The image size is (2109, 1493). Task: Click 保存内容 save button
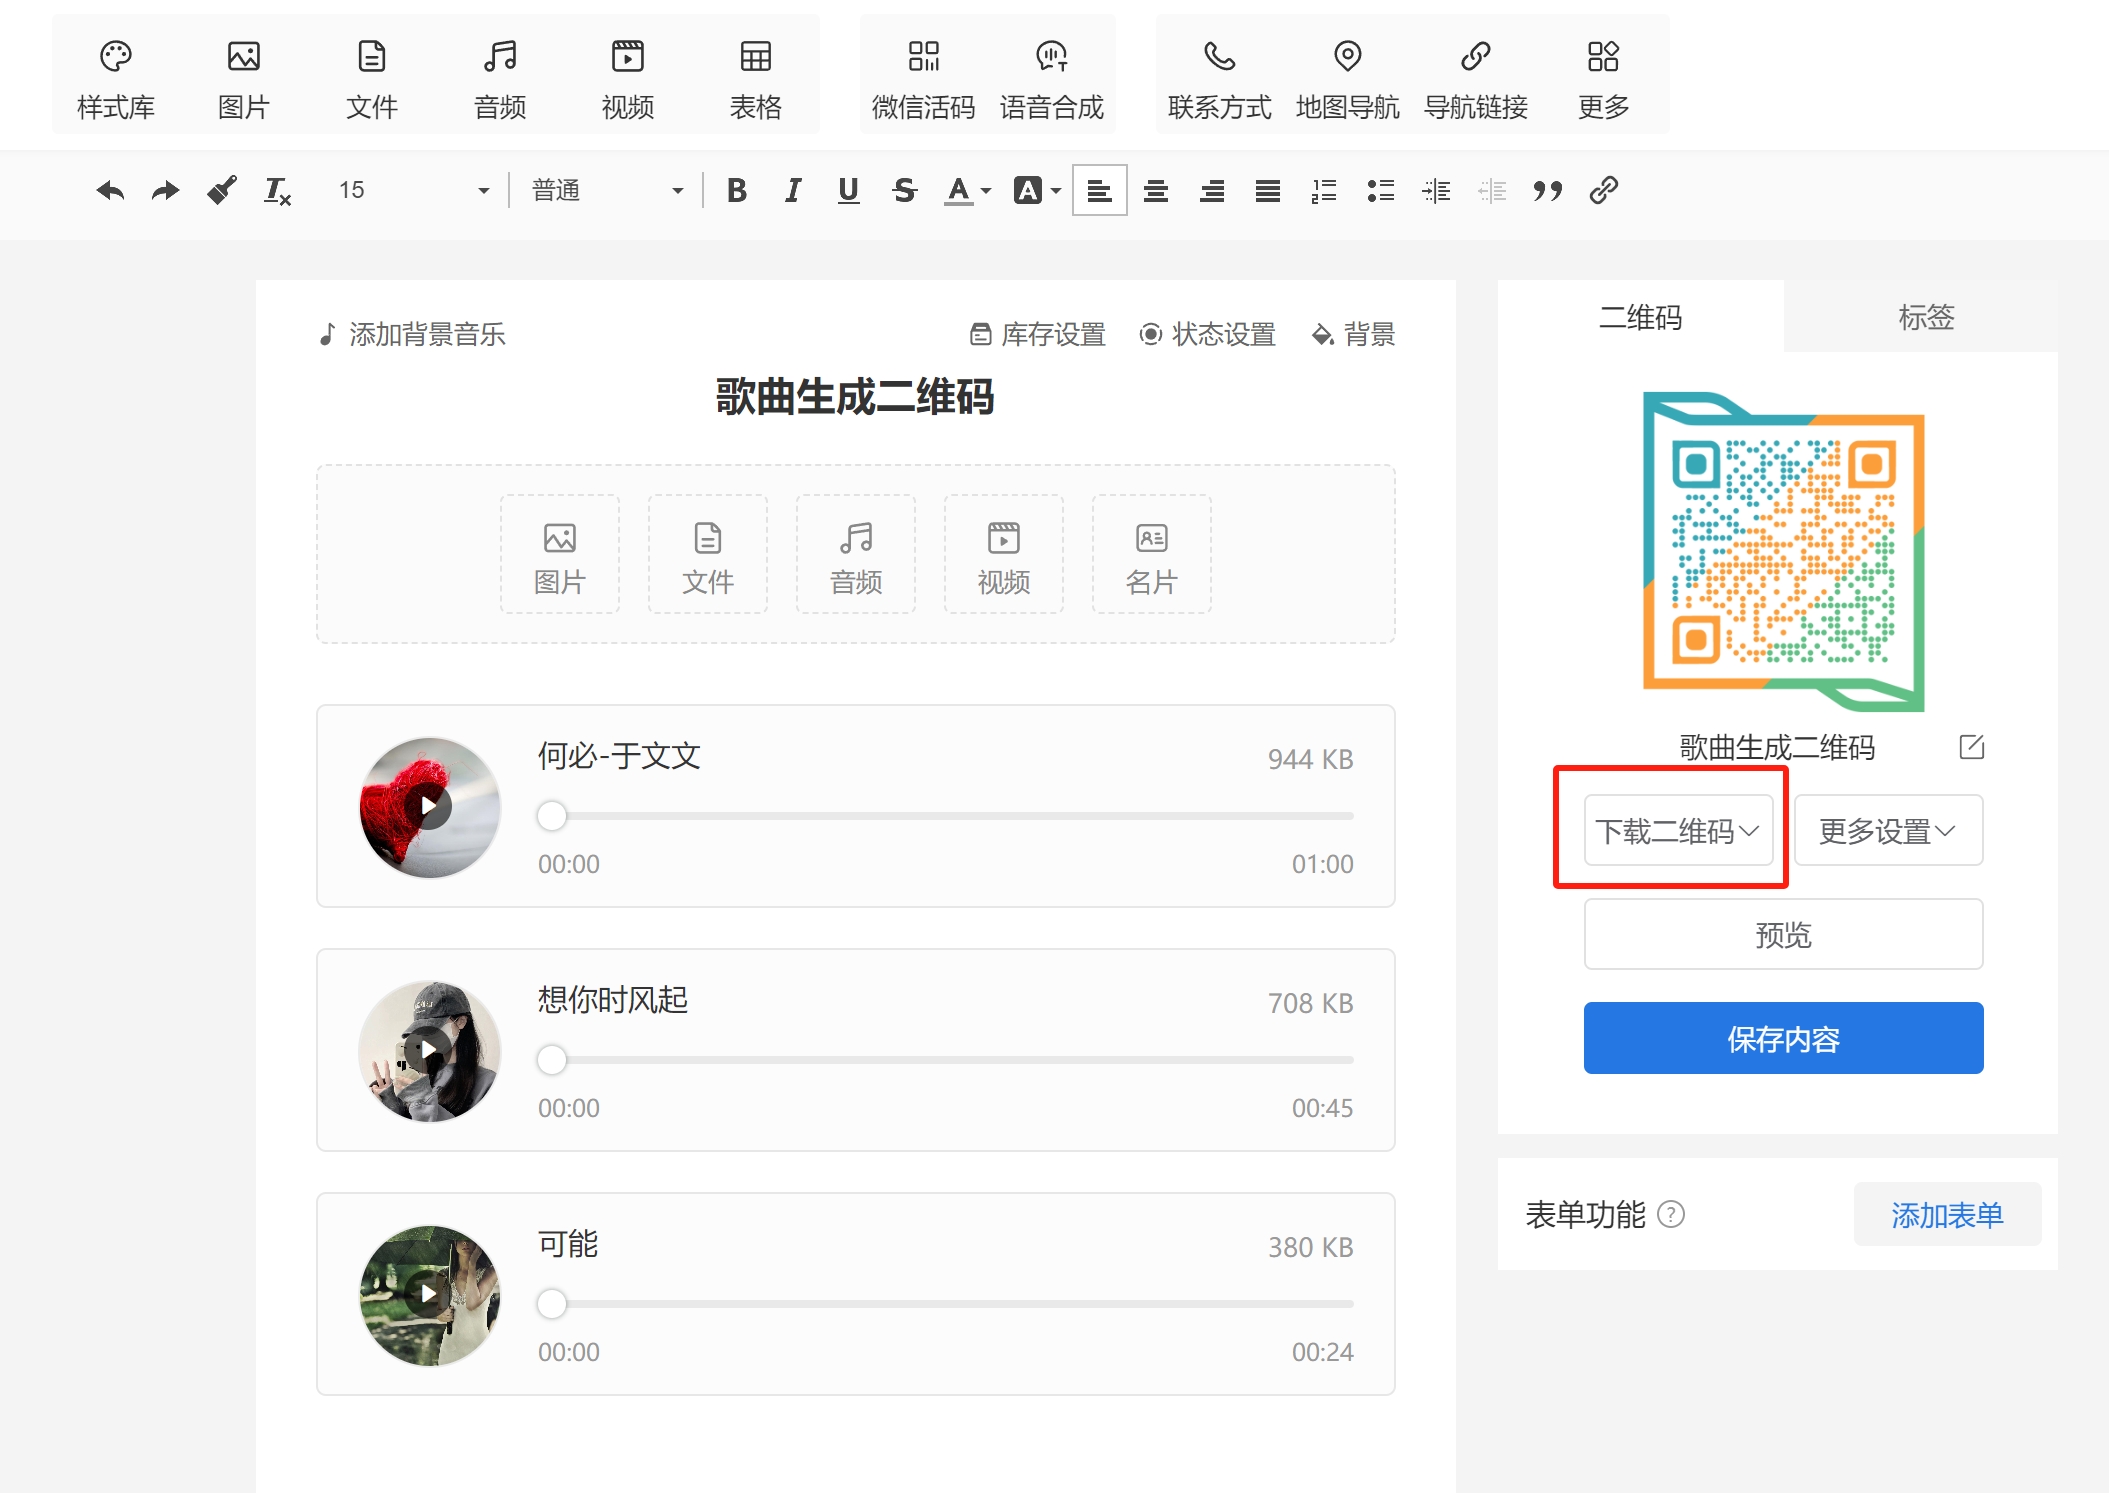[x=1783, y=1038]
